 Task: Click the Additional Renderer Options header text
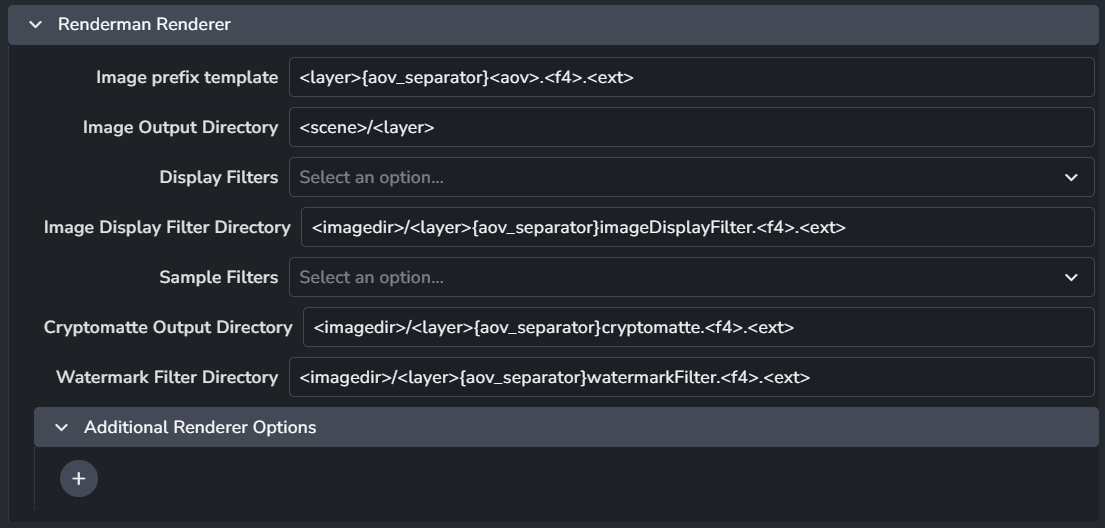click(x=200, y=427)
